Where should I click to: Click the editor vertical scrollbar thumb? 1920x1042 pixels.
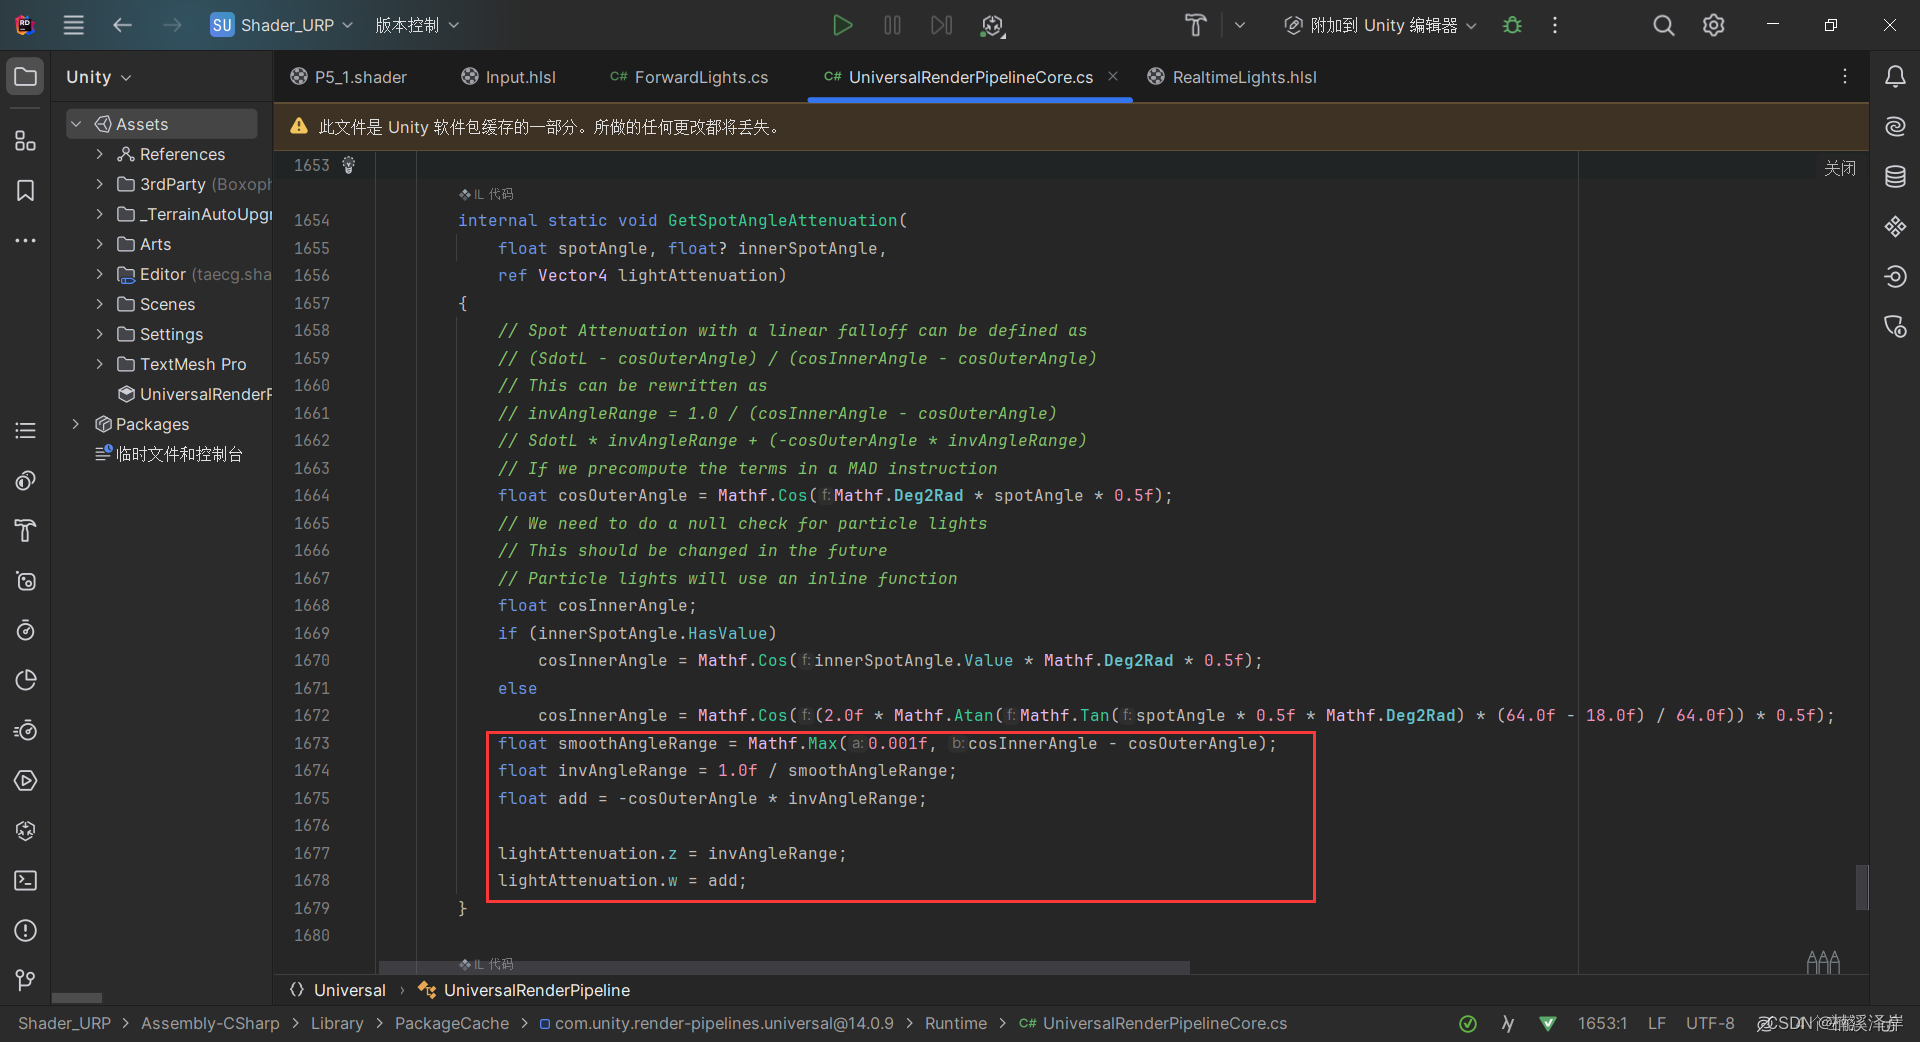point(1862,887)
